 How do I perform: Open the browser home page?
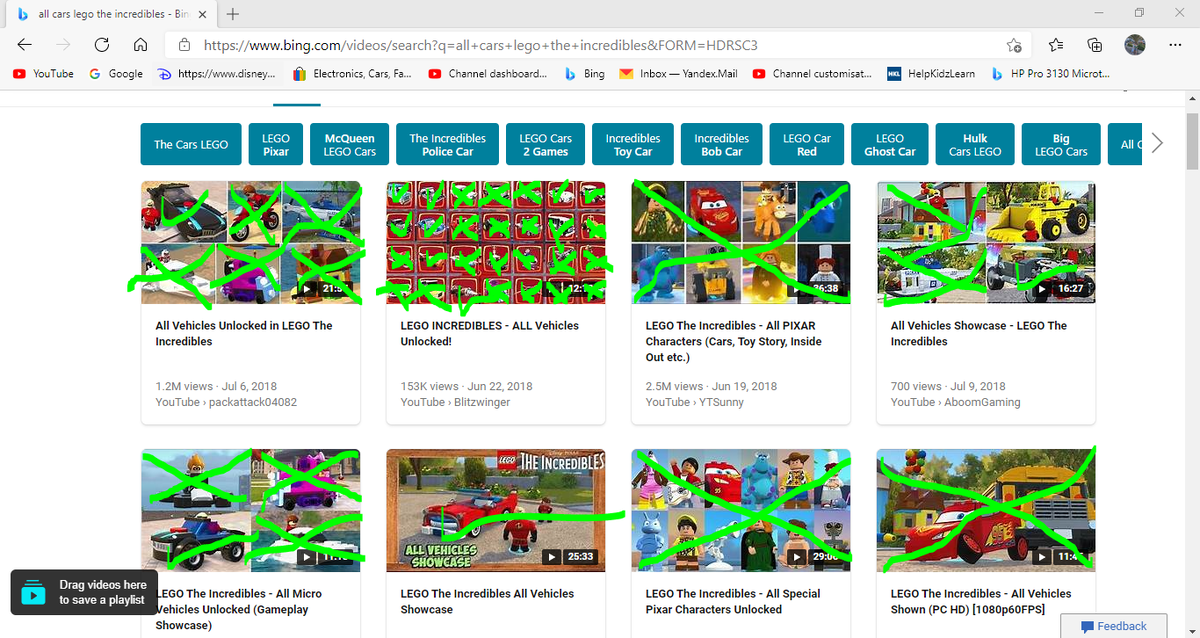tap(141, 45)
